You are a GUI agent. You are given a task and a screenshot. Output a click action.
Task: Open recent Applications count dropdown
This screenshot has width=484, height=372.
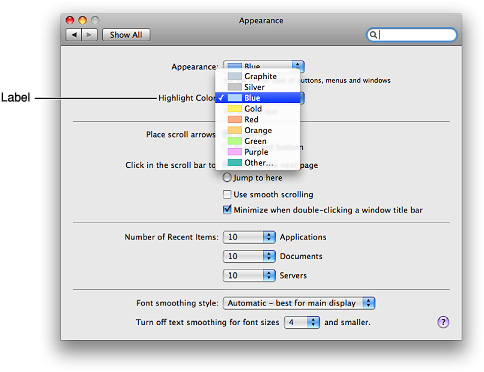[249, 237]
